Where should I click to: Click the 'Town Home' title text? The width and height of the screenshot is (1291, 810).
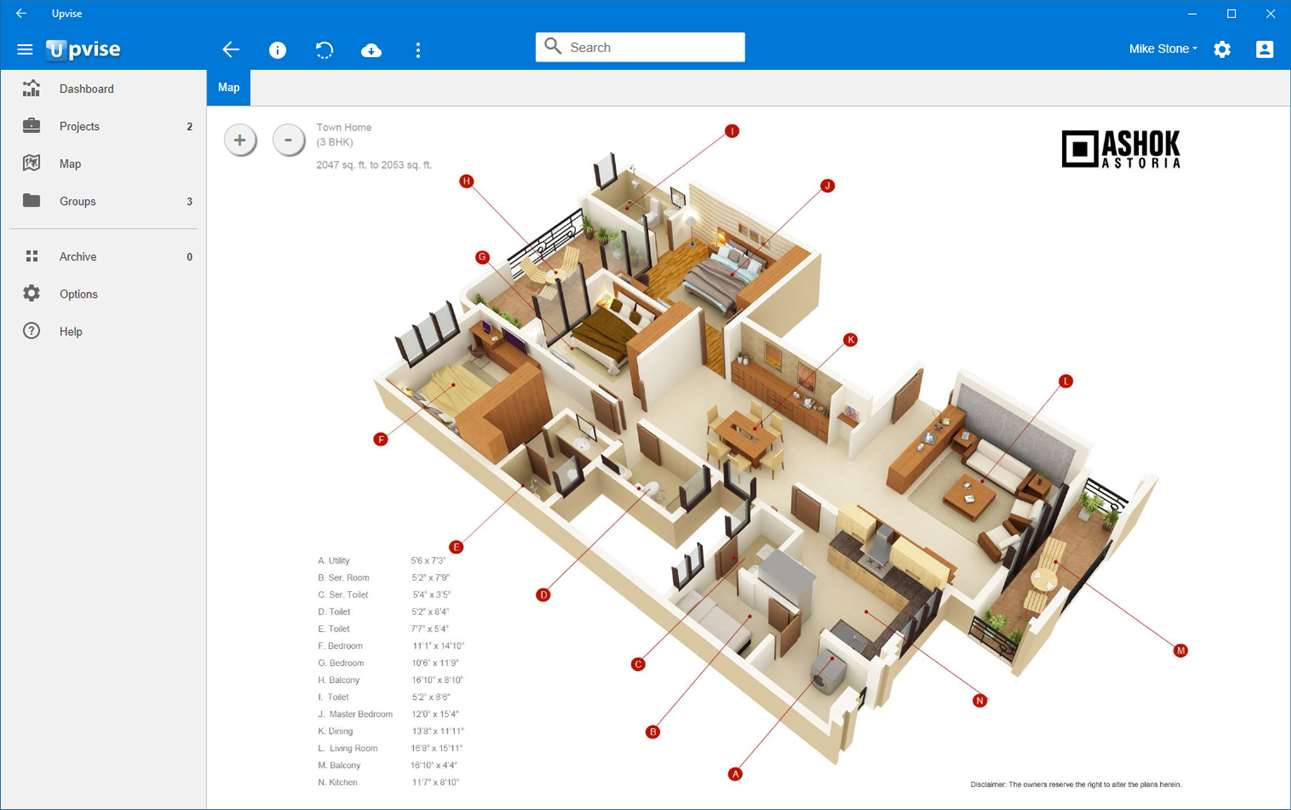[x=344, y=128]
